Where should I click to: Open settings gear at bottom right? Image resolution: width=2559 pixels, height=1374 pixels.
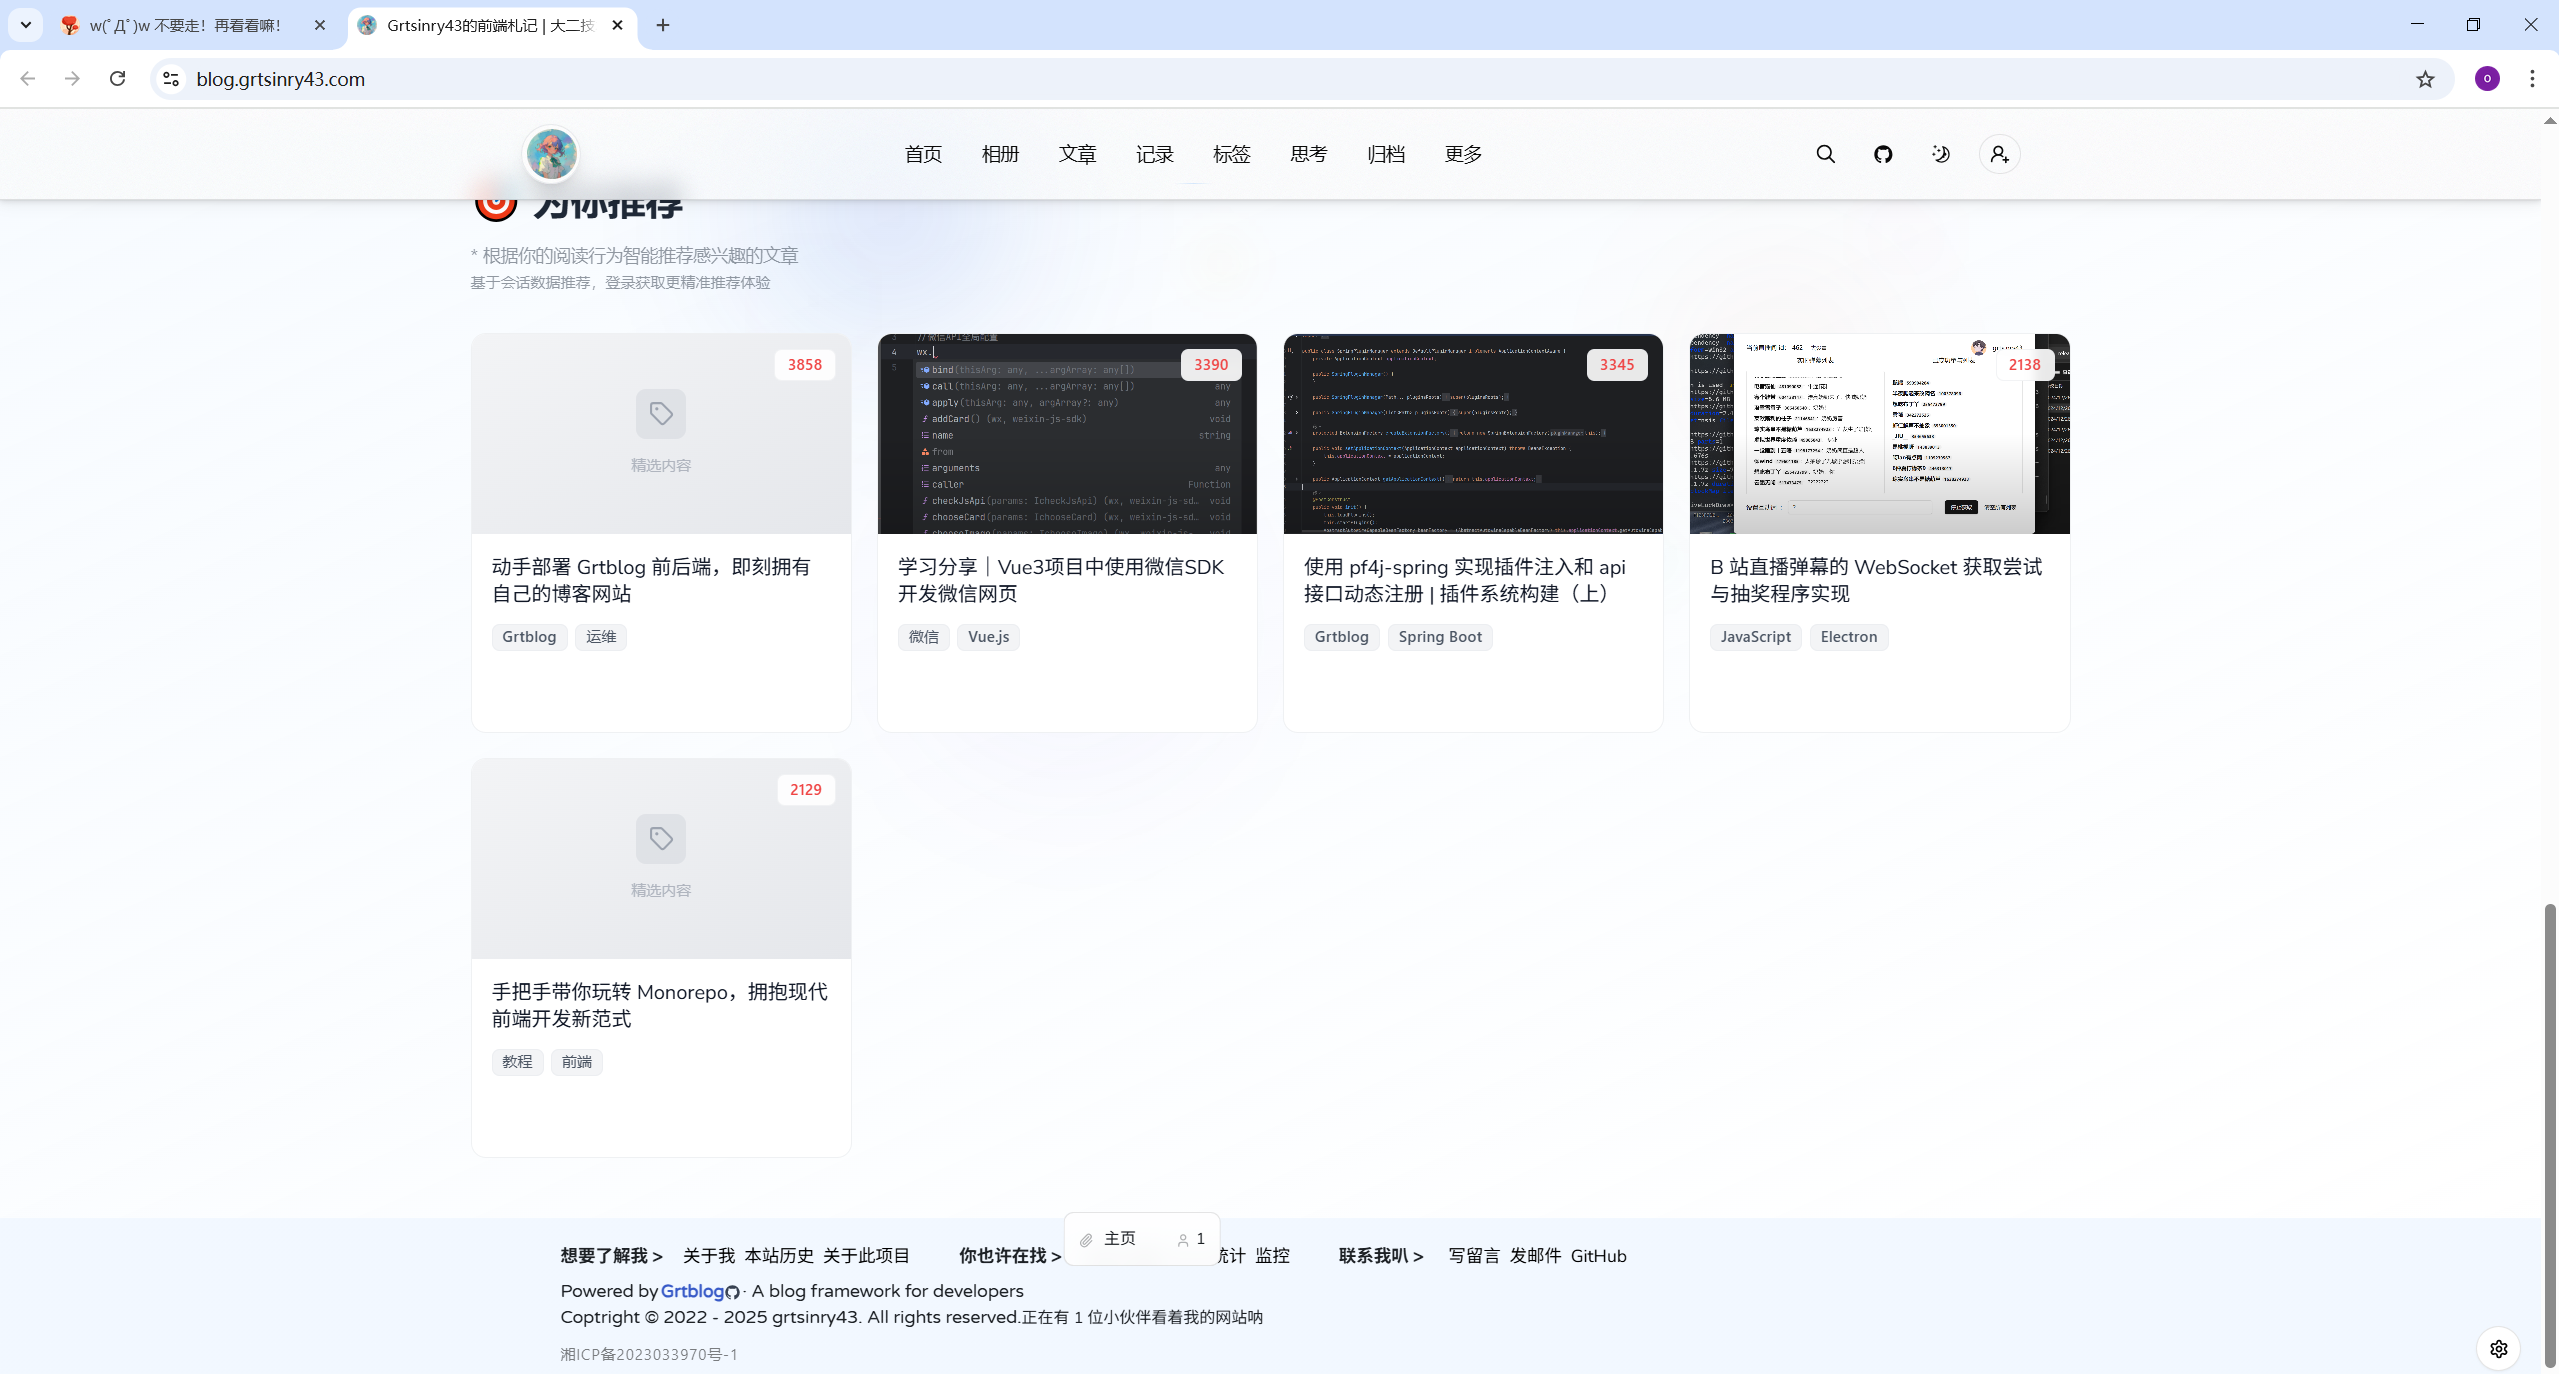pyautogui.click(x=2498, y=1348)
